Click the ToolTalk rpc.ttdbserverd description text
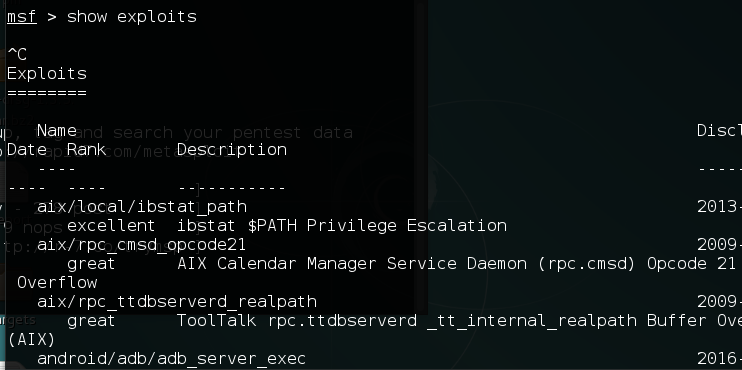This screenshot has width=742, height=370. [459, 320]
